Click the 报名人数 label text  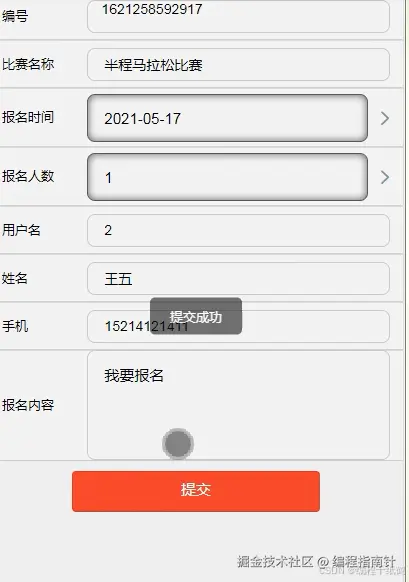pos(28,176)
